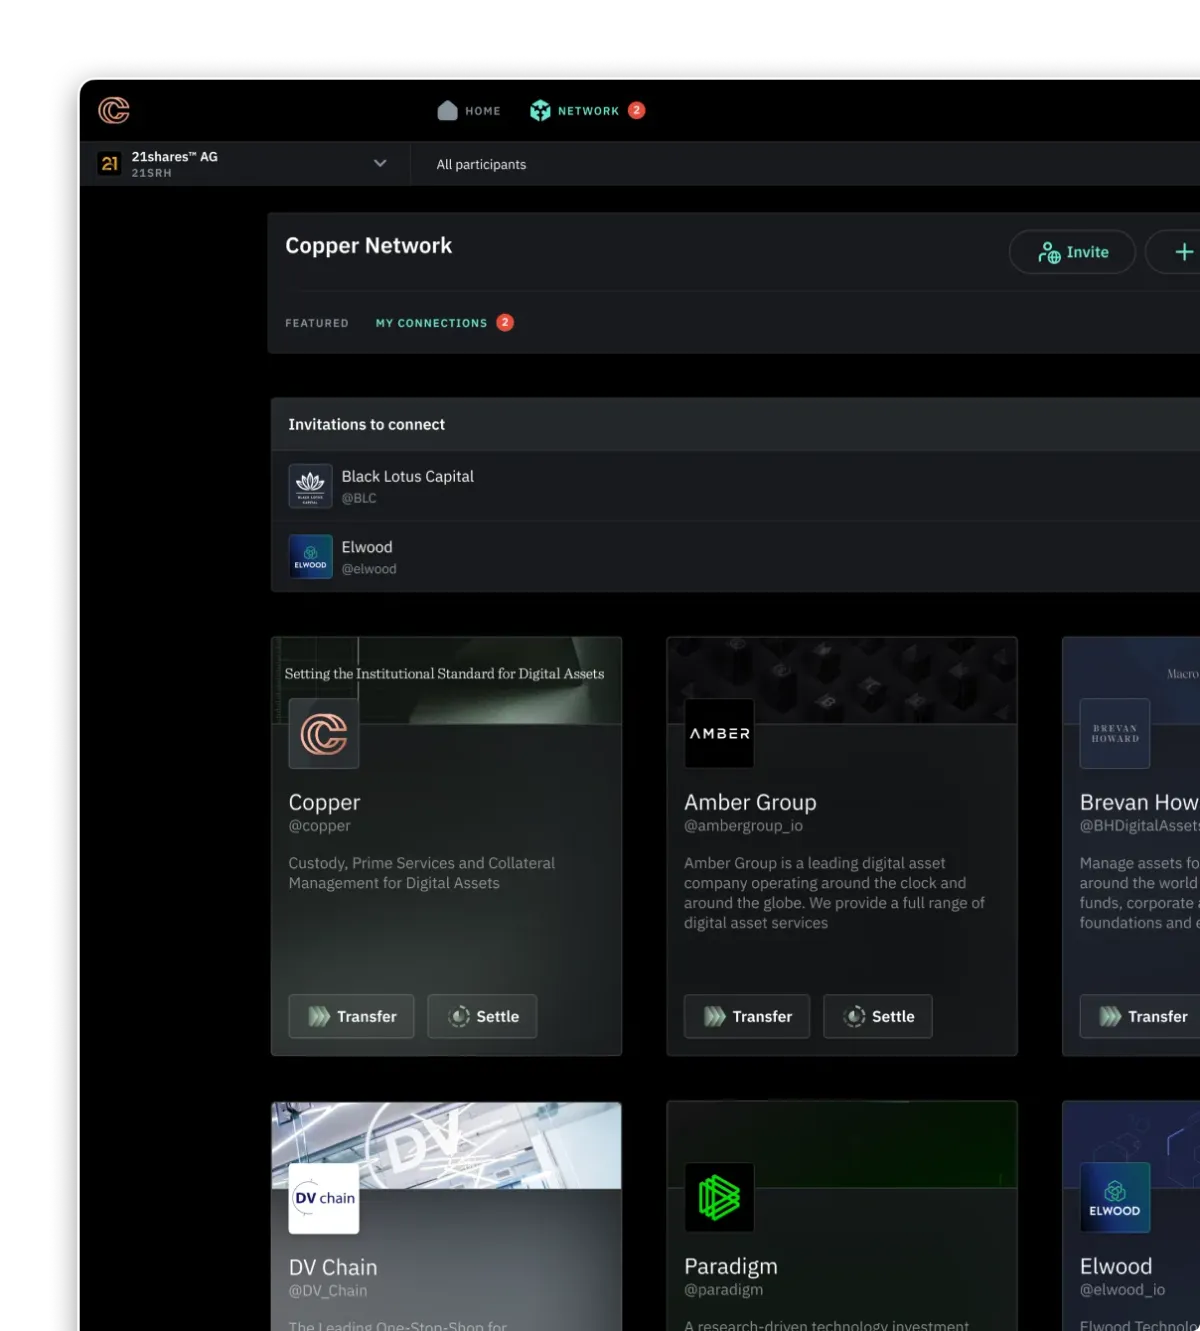
Task: Click the Copper logo in top bar
Action: tap(114, 110)
